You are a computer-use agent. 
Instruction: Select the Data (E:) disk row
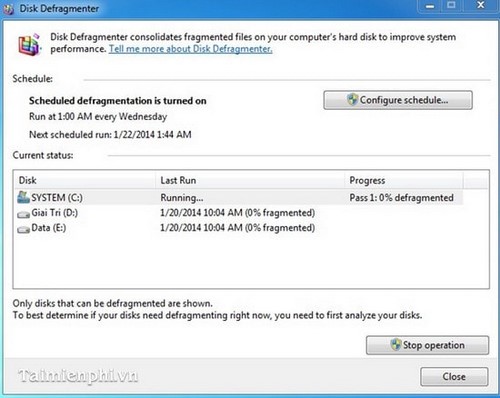(x=239, y=228)
